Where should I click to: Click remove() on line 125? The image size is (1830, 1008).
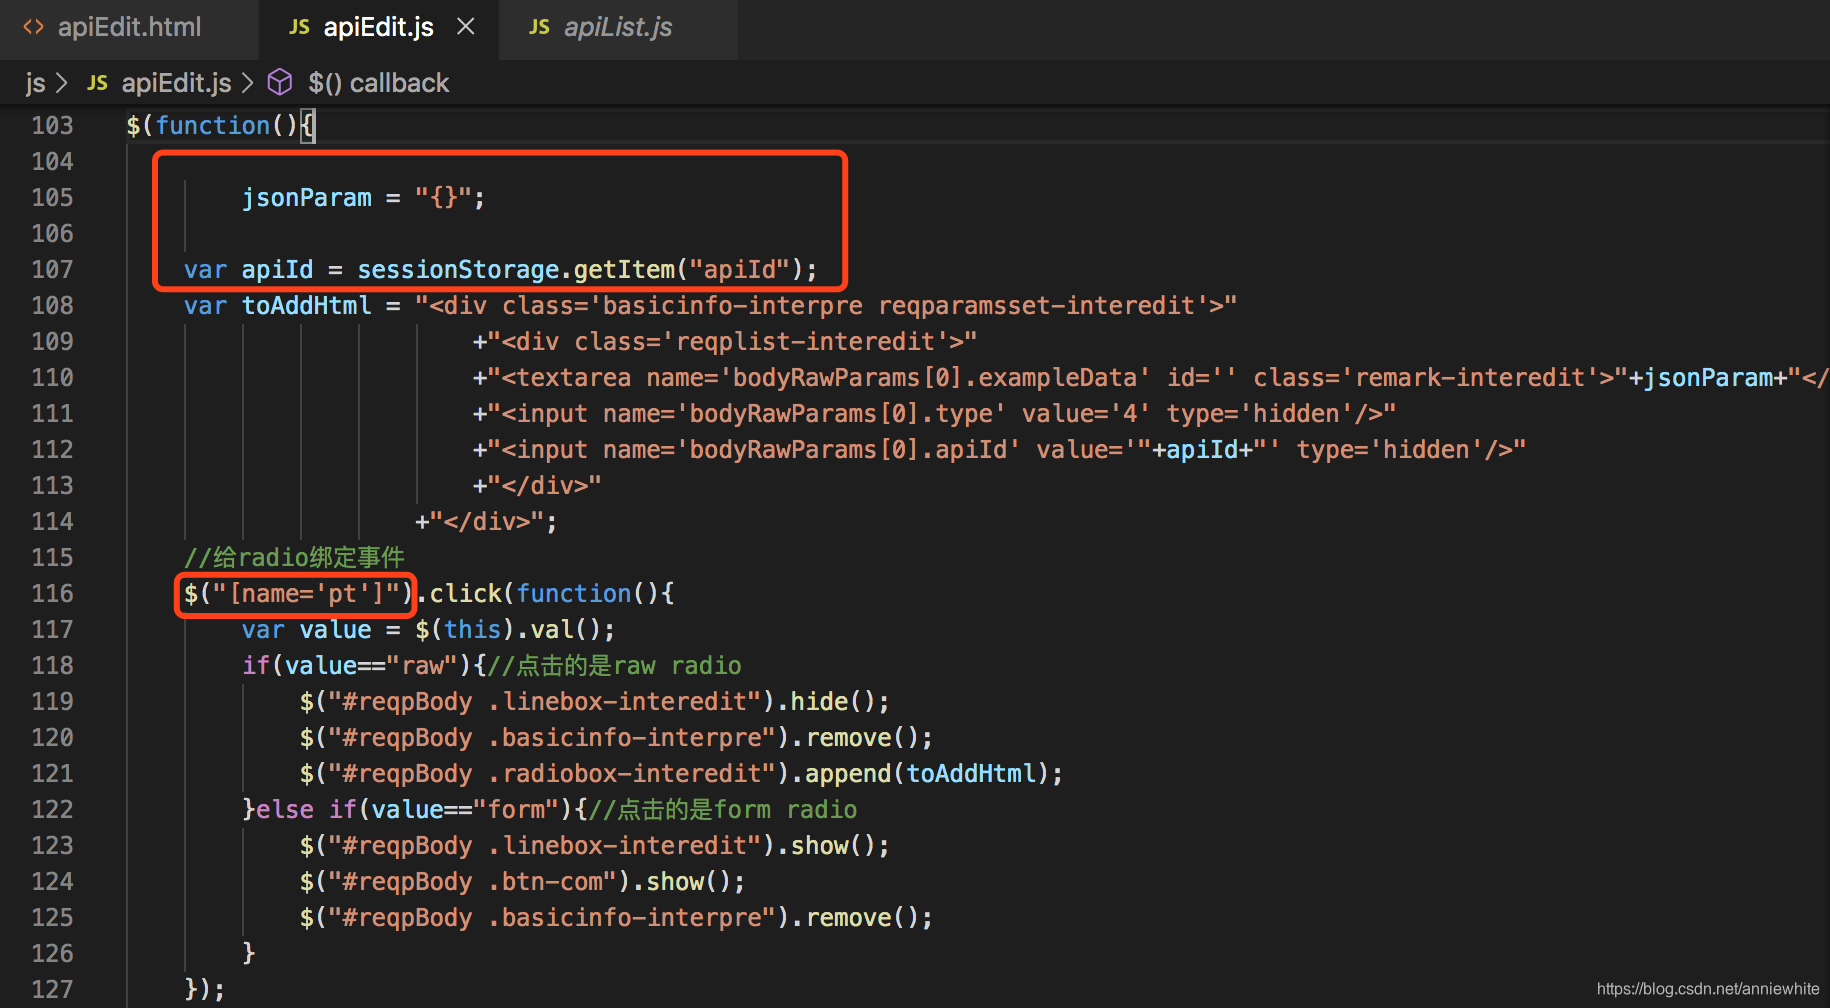click(x=863, y=917)
